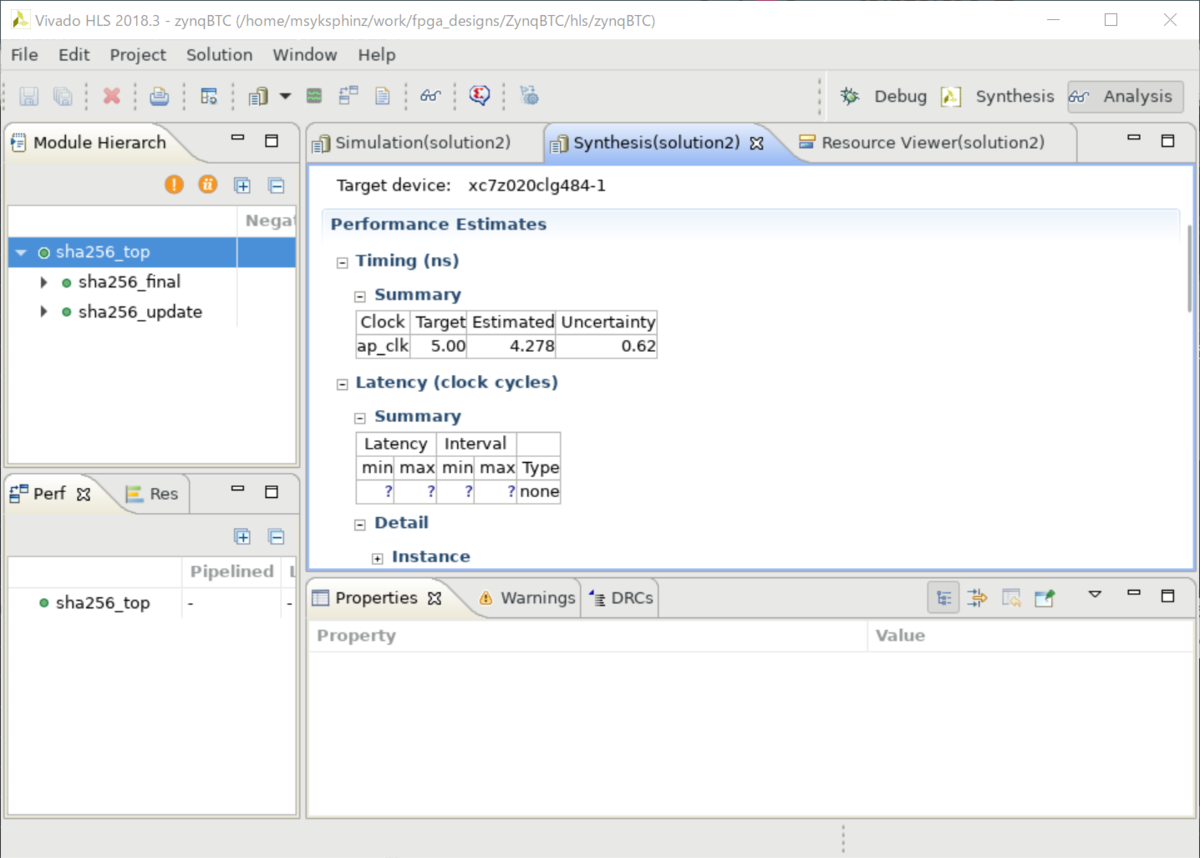Screen dimensions: 1200x858
Task: Click the Export RTL toolbar icon
Action: 348,96
